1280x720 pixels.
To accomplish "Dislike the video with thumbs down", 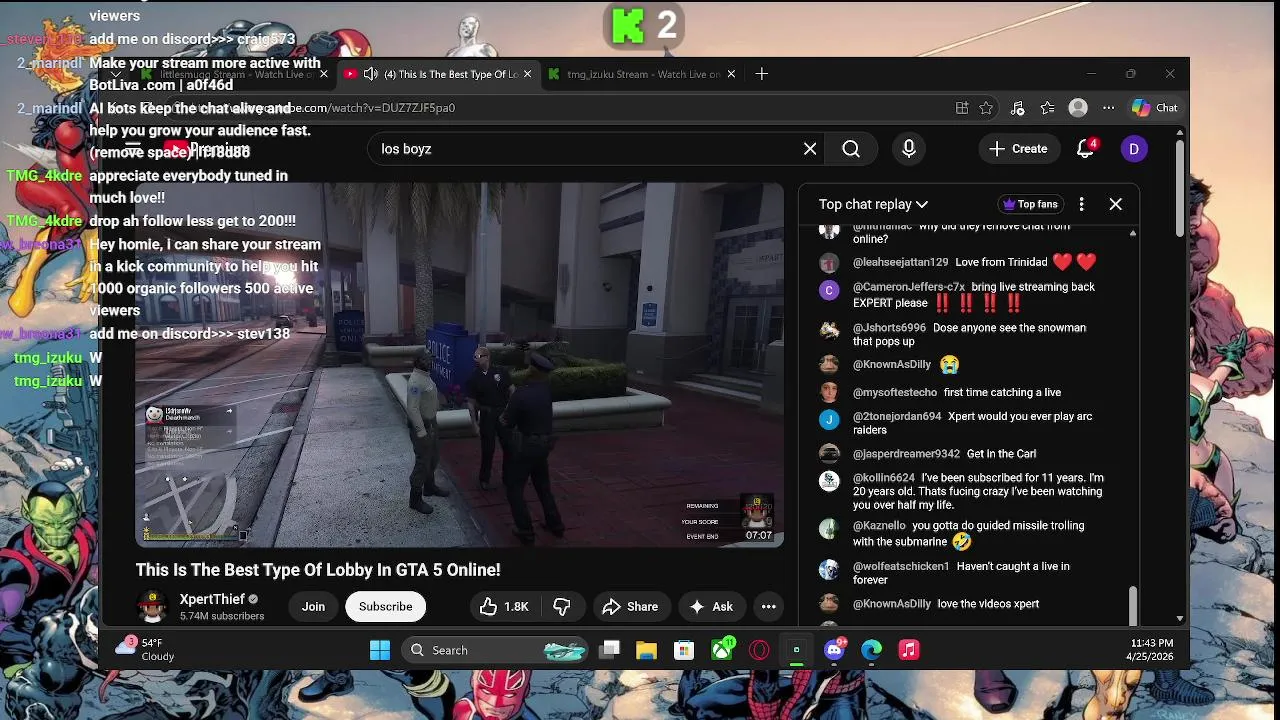I will pyautogui.click(x=562, y=607).
